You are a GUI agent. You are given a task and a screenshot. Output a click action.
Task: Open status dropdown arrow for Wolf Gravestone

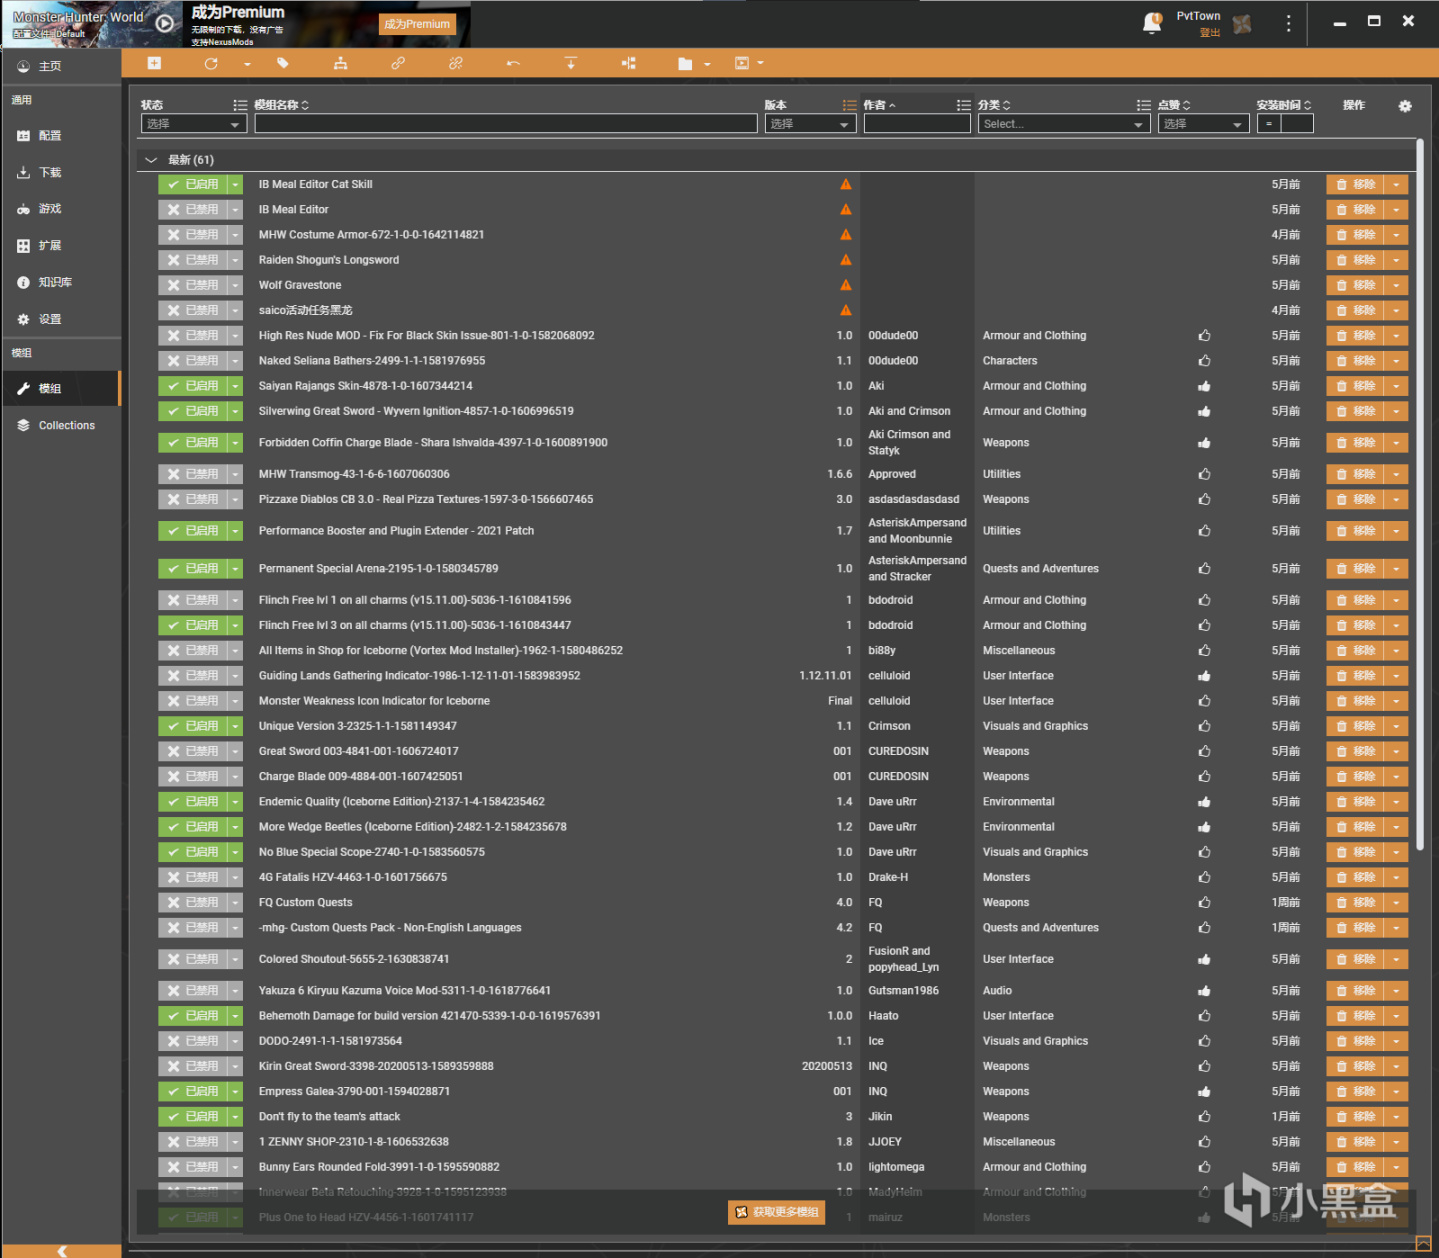(235, 285)
